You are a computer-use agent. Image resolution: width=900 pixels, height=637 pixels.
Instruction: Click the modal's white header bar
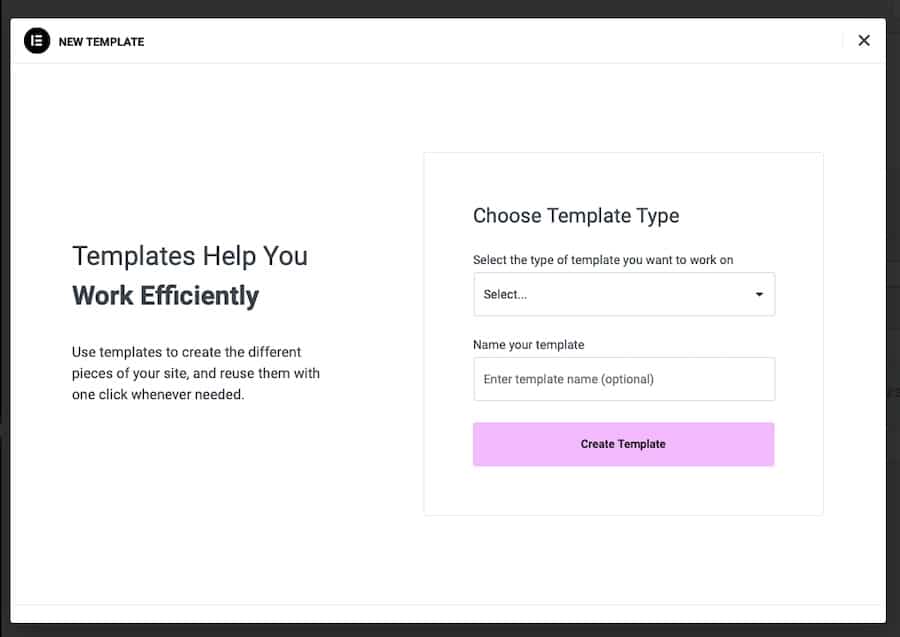coord(450,41)
